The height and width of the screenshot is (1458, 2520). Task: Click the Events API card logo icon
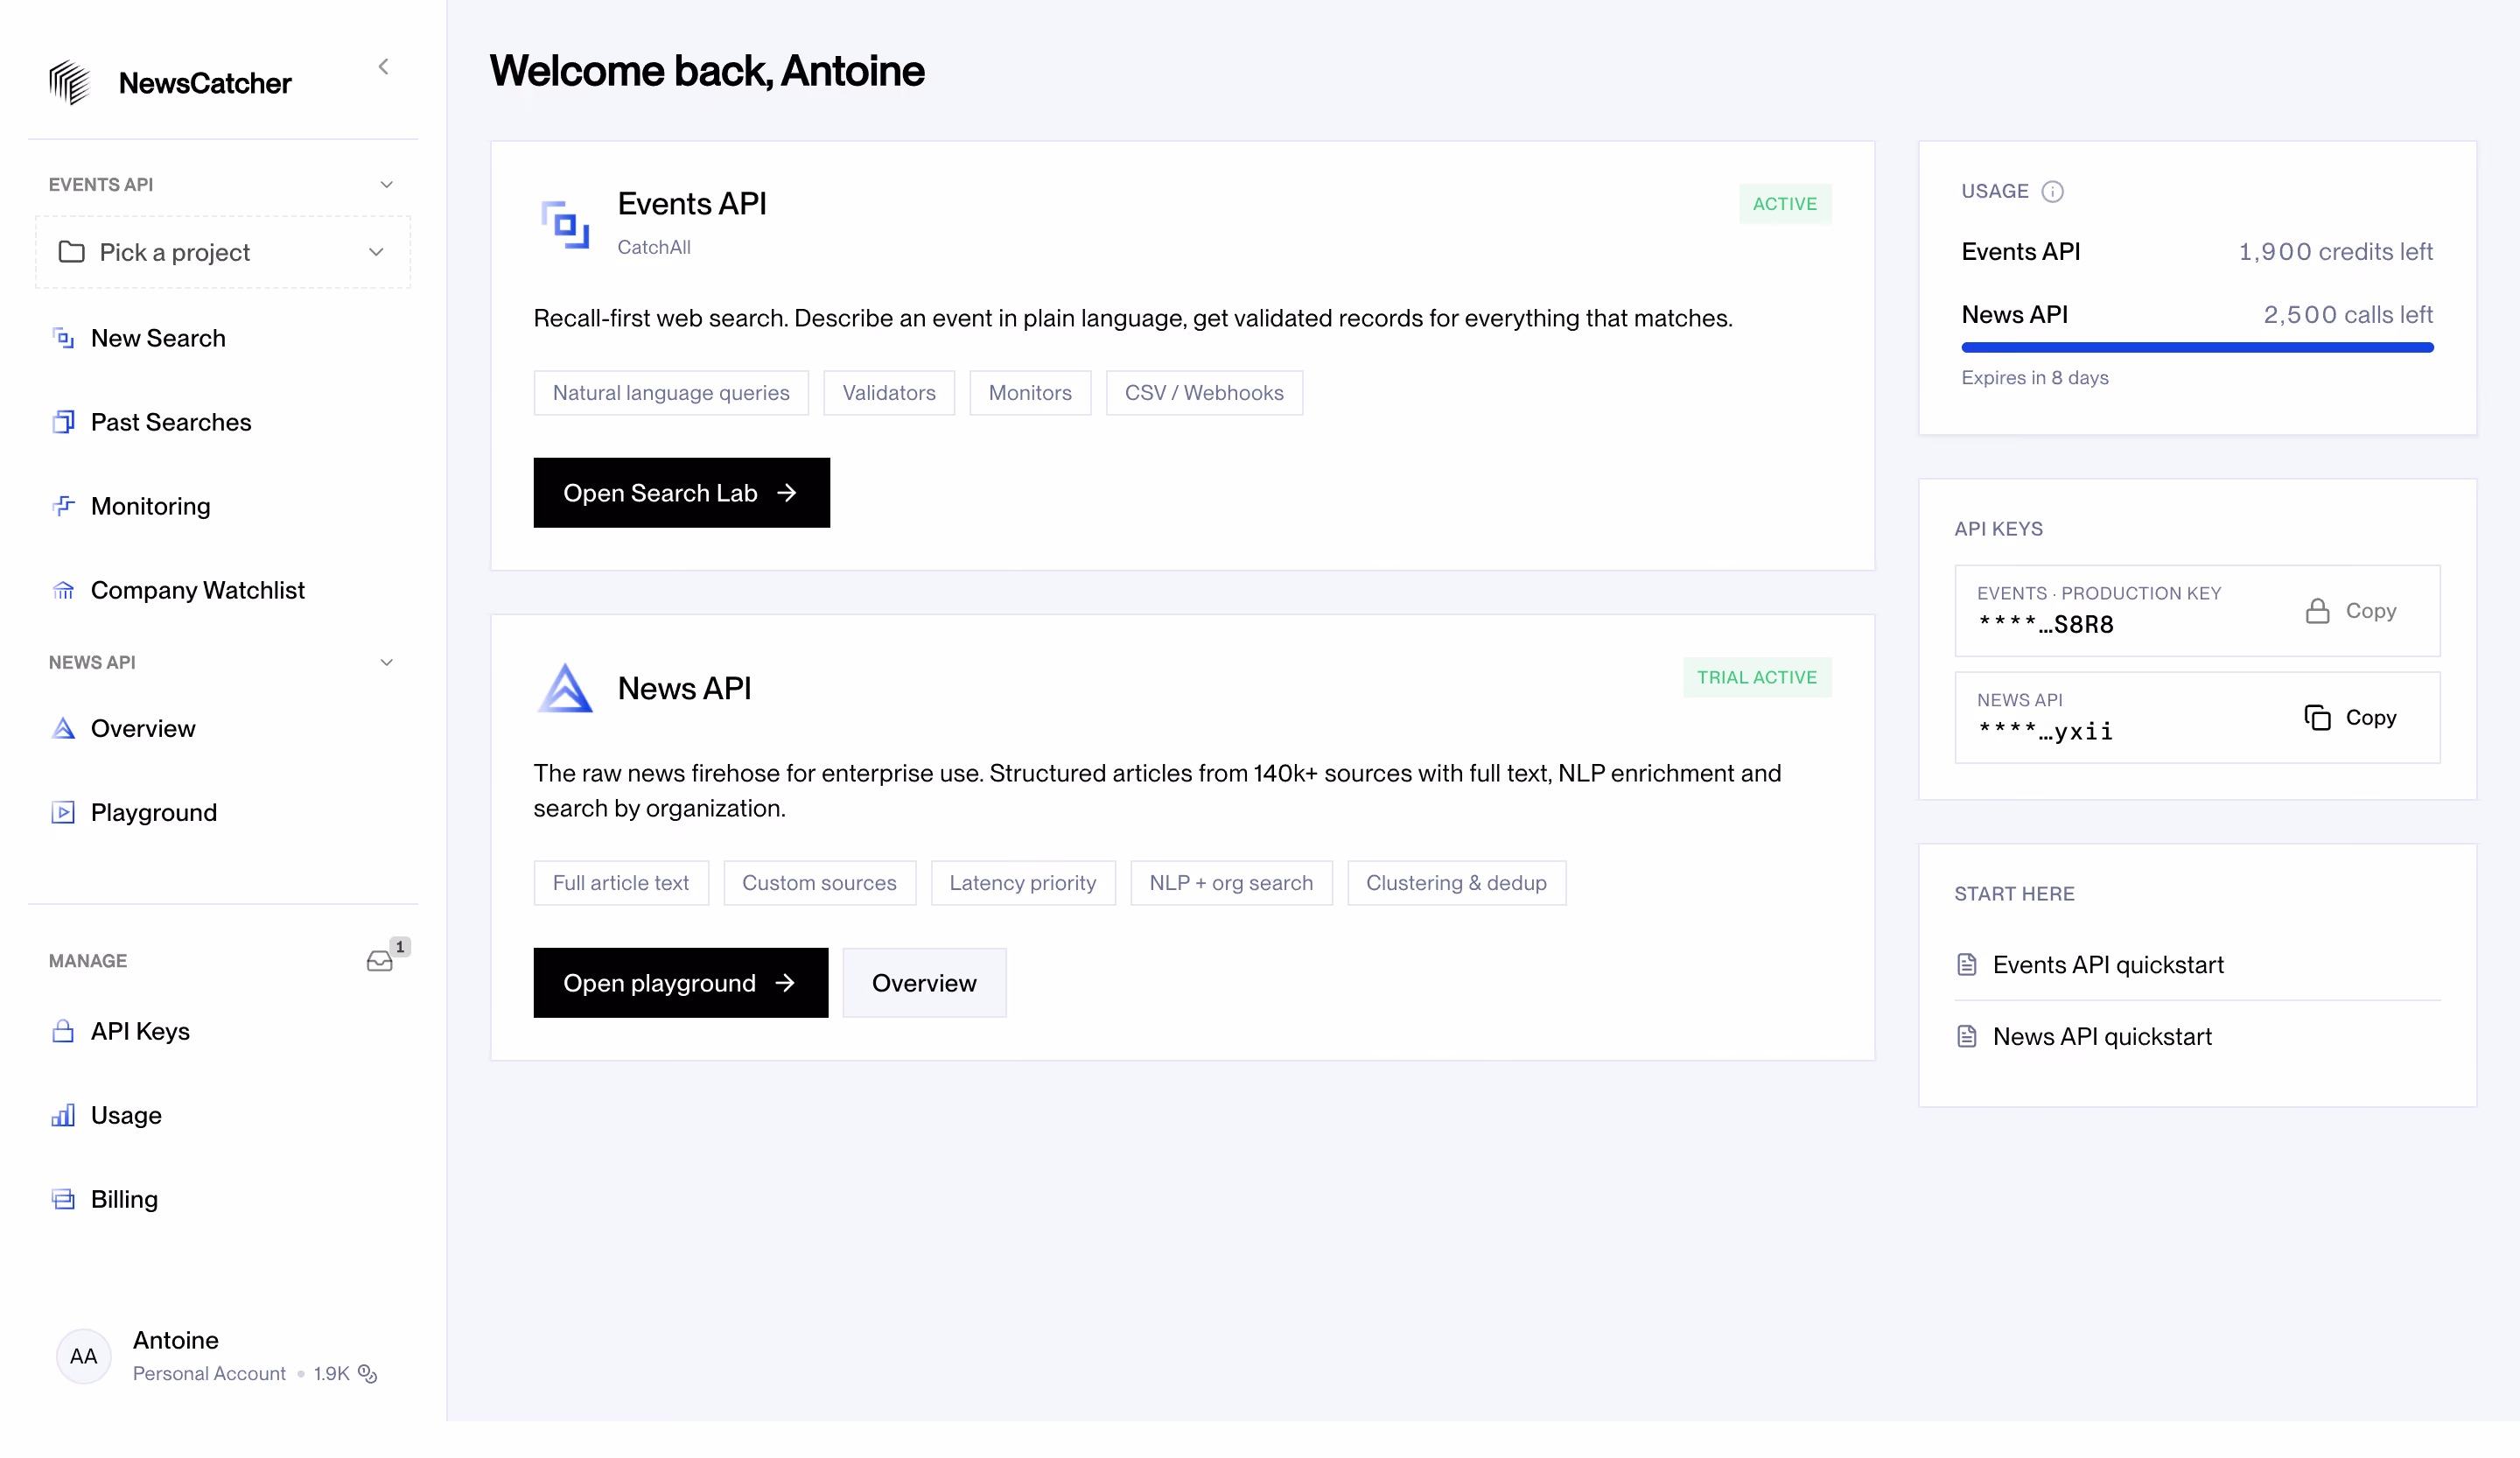click(565, 225)
